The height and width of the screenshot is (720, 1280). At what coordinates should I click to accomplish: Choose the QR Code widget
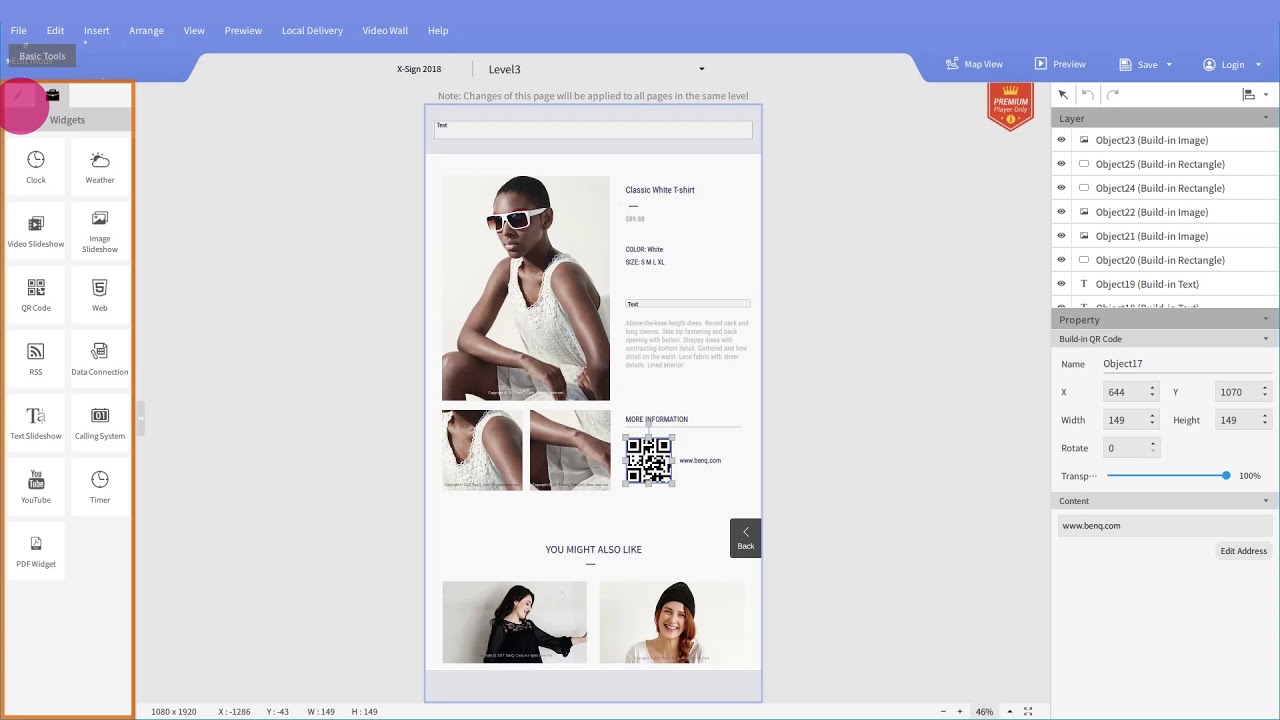[x=36, y=295]
